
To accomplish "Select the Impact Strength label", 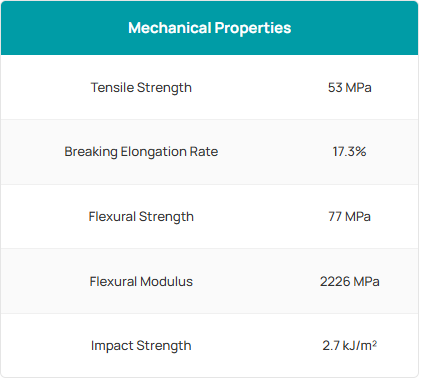I will pos(141,346).
